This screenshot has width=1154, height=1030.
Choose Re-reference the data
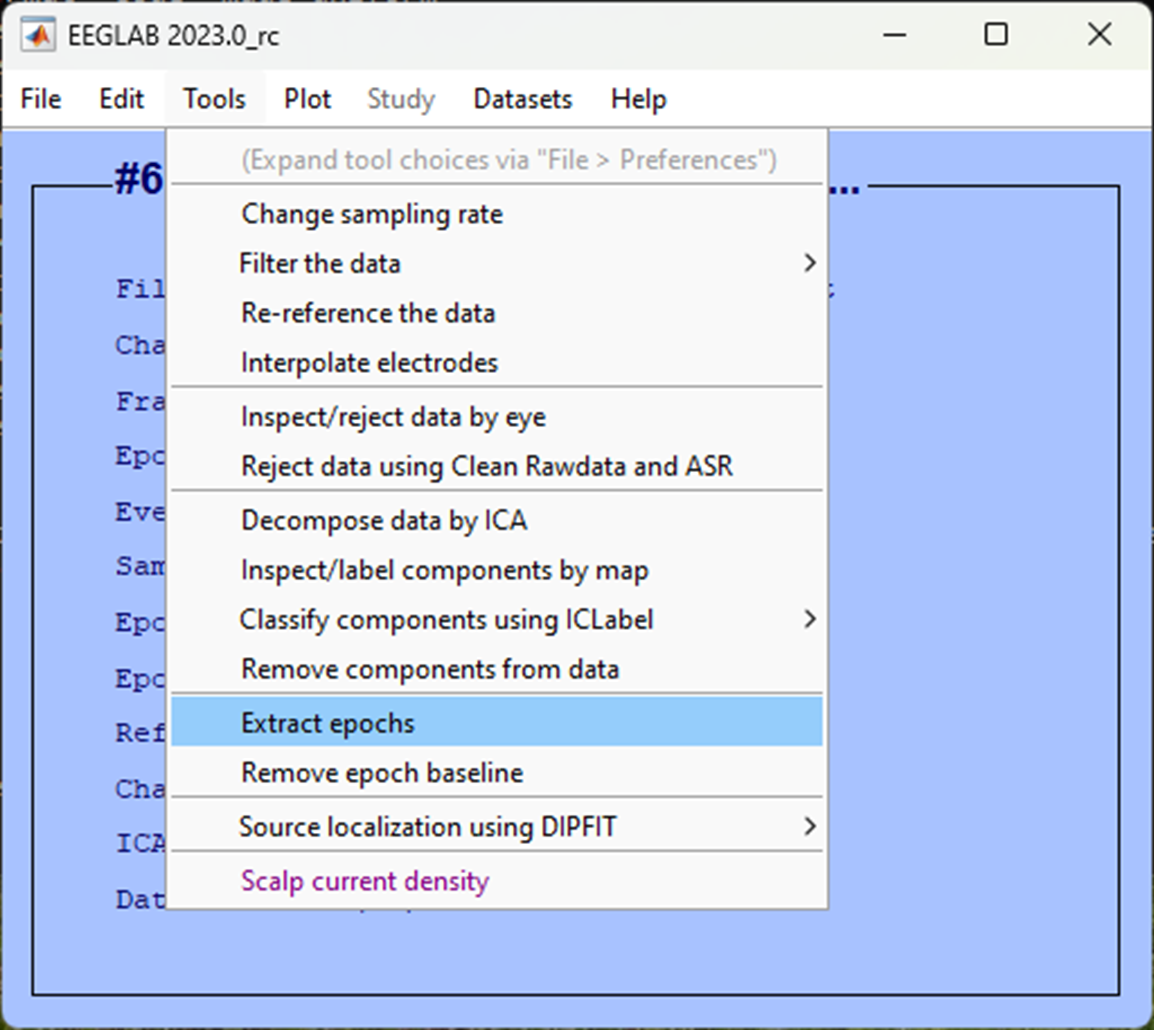tap(367, 313)
